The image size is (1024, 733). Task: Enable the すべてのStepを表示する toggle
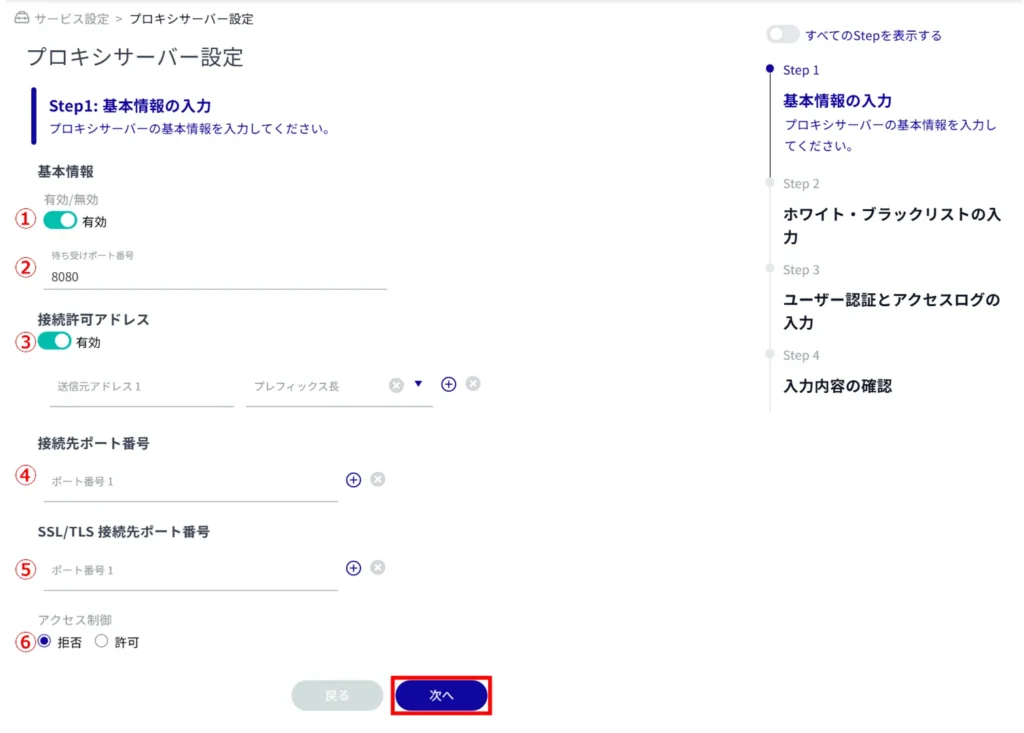click(x=783, y=35)
